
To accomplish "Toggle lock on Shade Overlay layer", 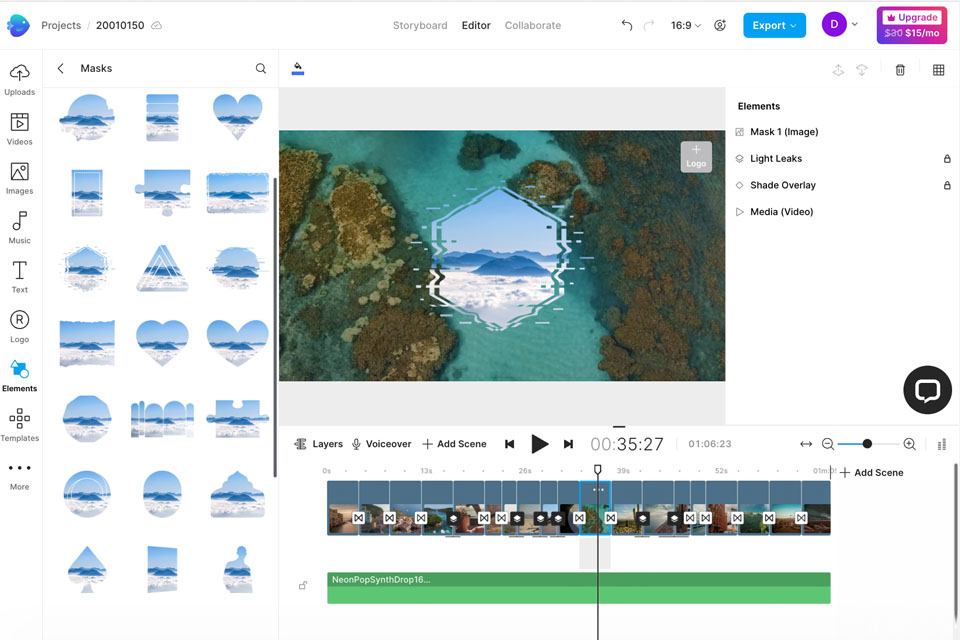I will click(946, 185).
